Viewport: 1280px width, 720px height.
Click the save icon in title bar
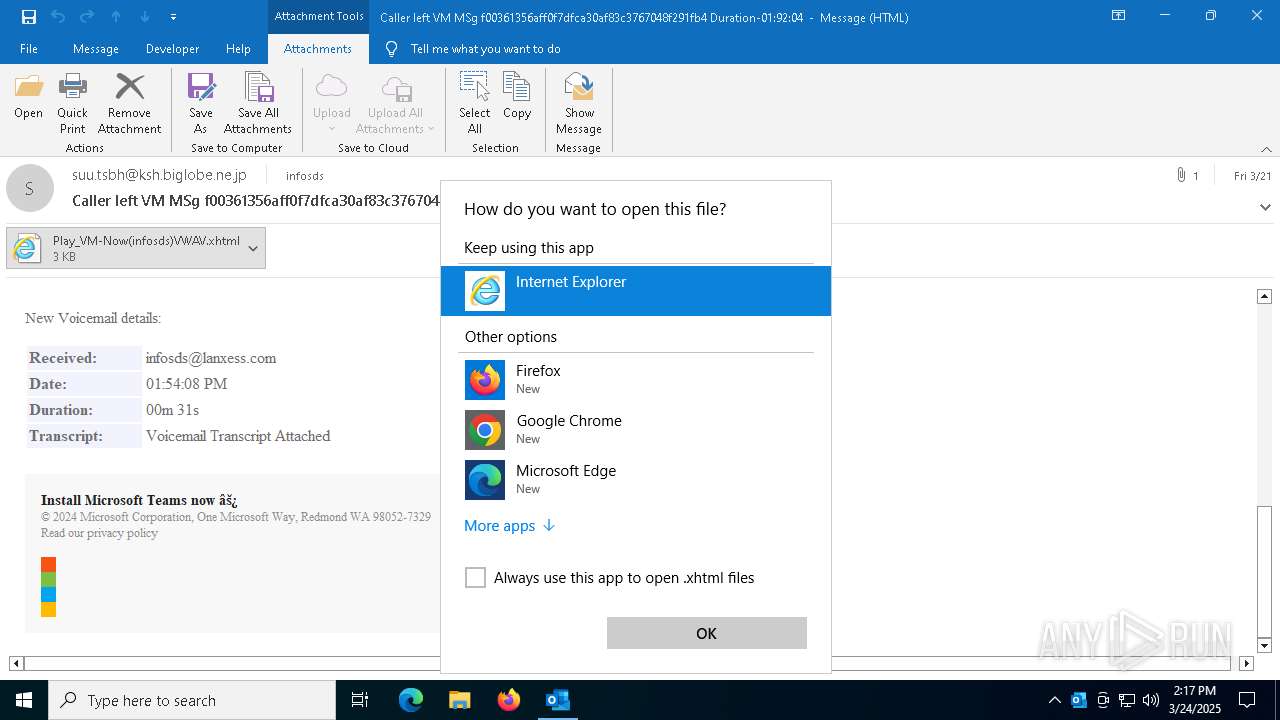pos(28,16)
